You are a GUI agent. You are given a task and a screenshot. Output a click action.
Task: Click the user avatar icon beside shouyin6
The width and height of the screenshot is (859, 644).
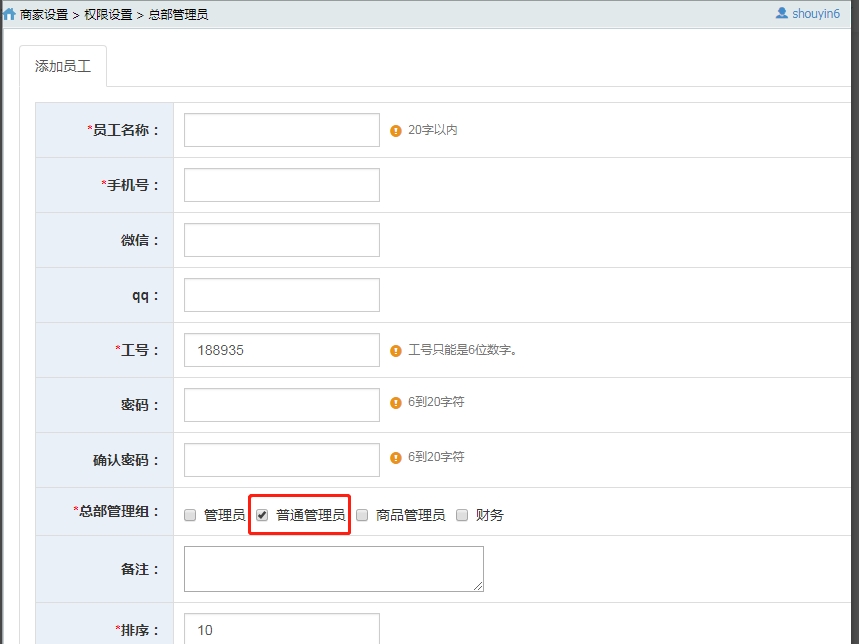click(x=782, y=14)
